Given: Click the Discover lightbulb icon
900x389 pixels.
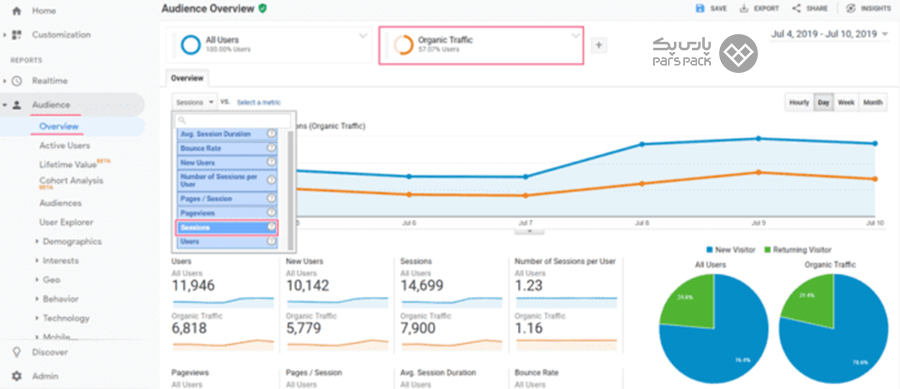Looking at the screenshot, I should click(x=17, y=352).
